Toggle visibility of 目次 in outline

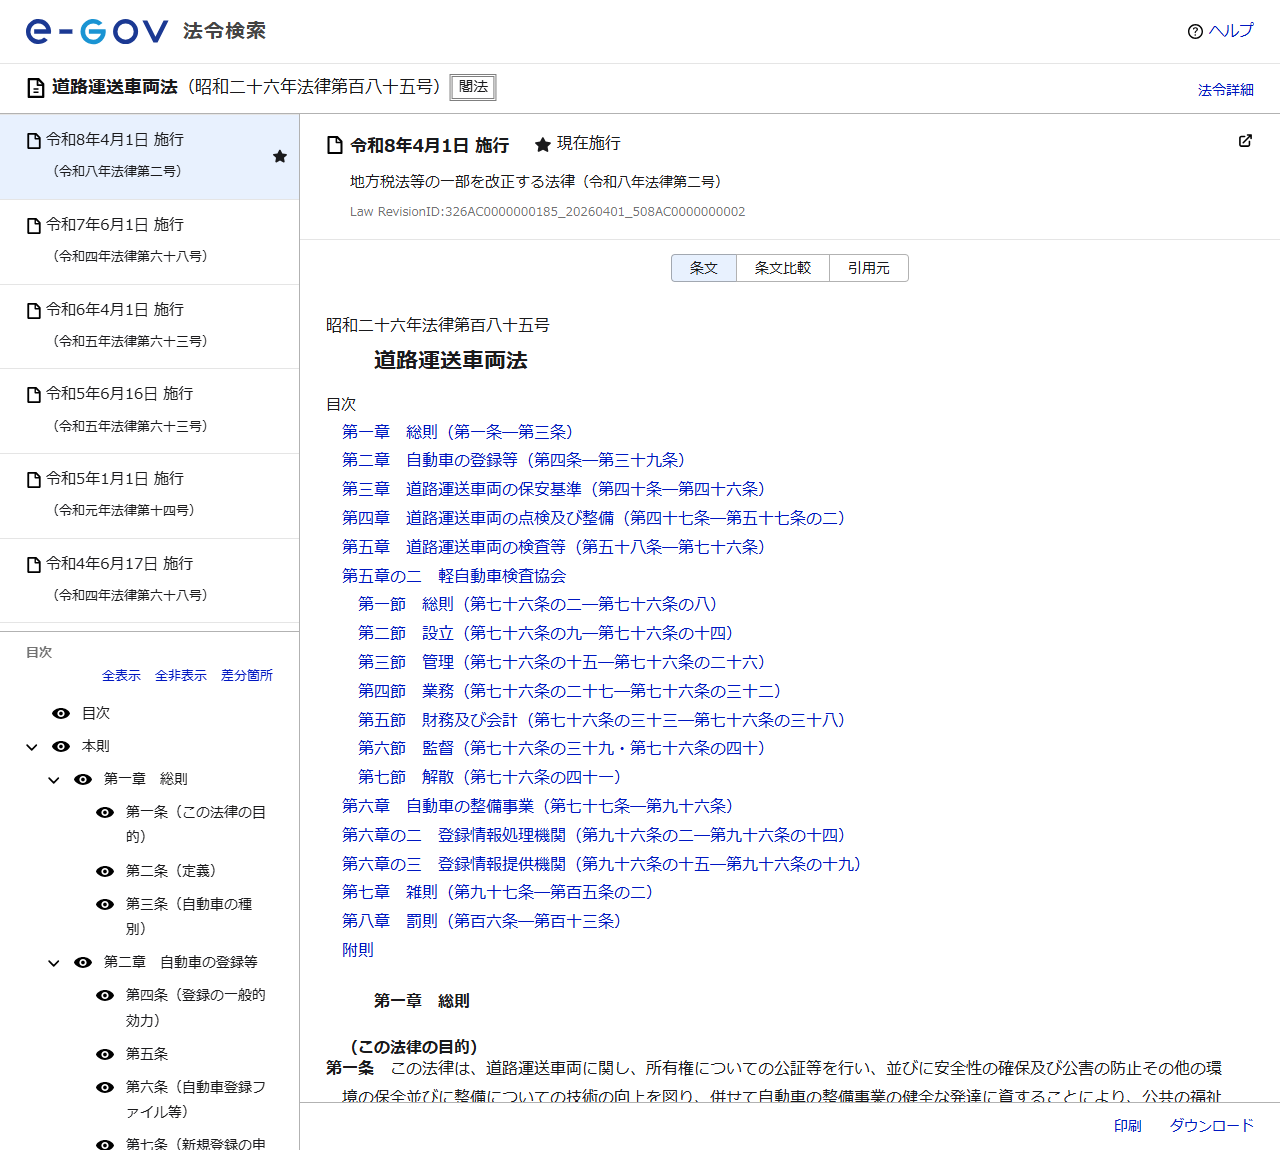(61, 713)
